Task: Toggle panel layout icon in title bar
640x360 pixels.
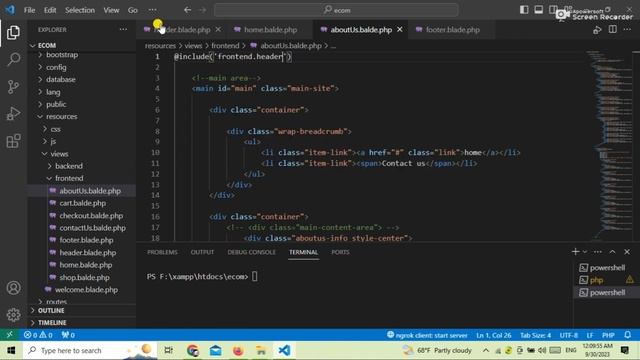Action: pyautogui.click(x=539, y=10)
